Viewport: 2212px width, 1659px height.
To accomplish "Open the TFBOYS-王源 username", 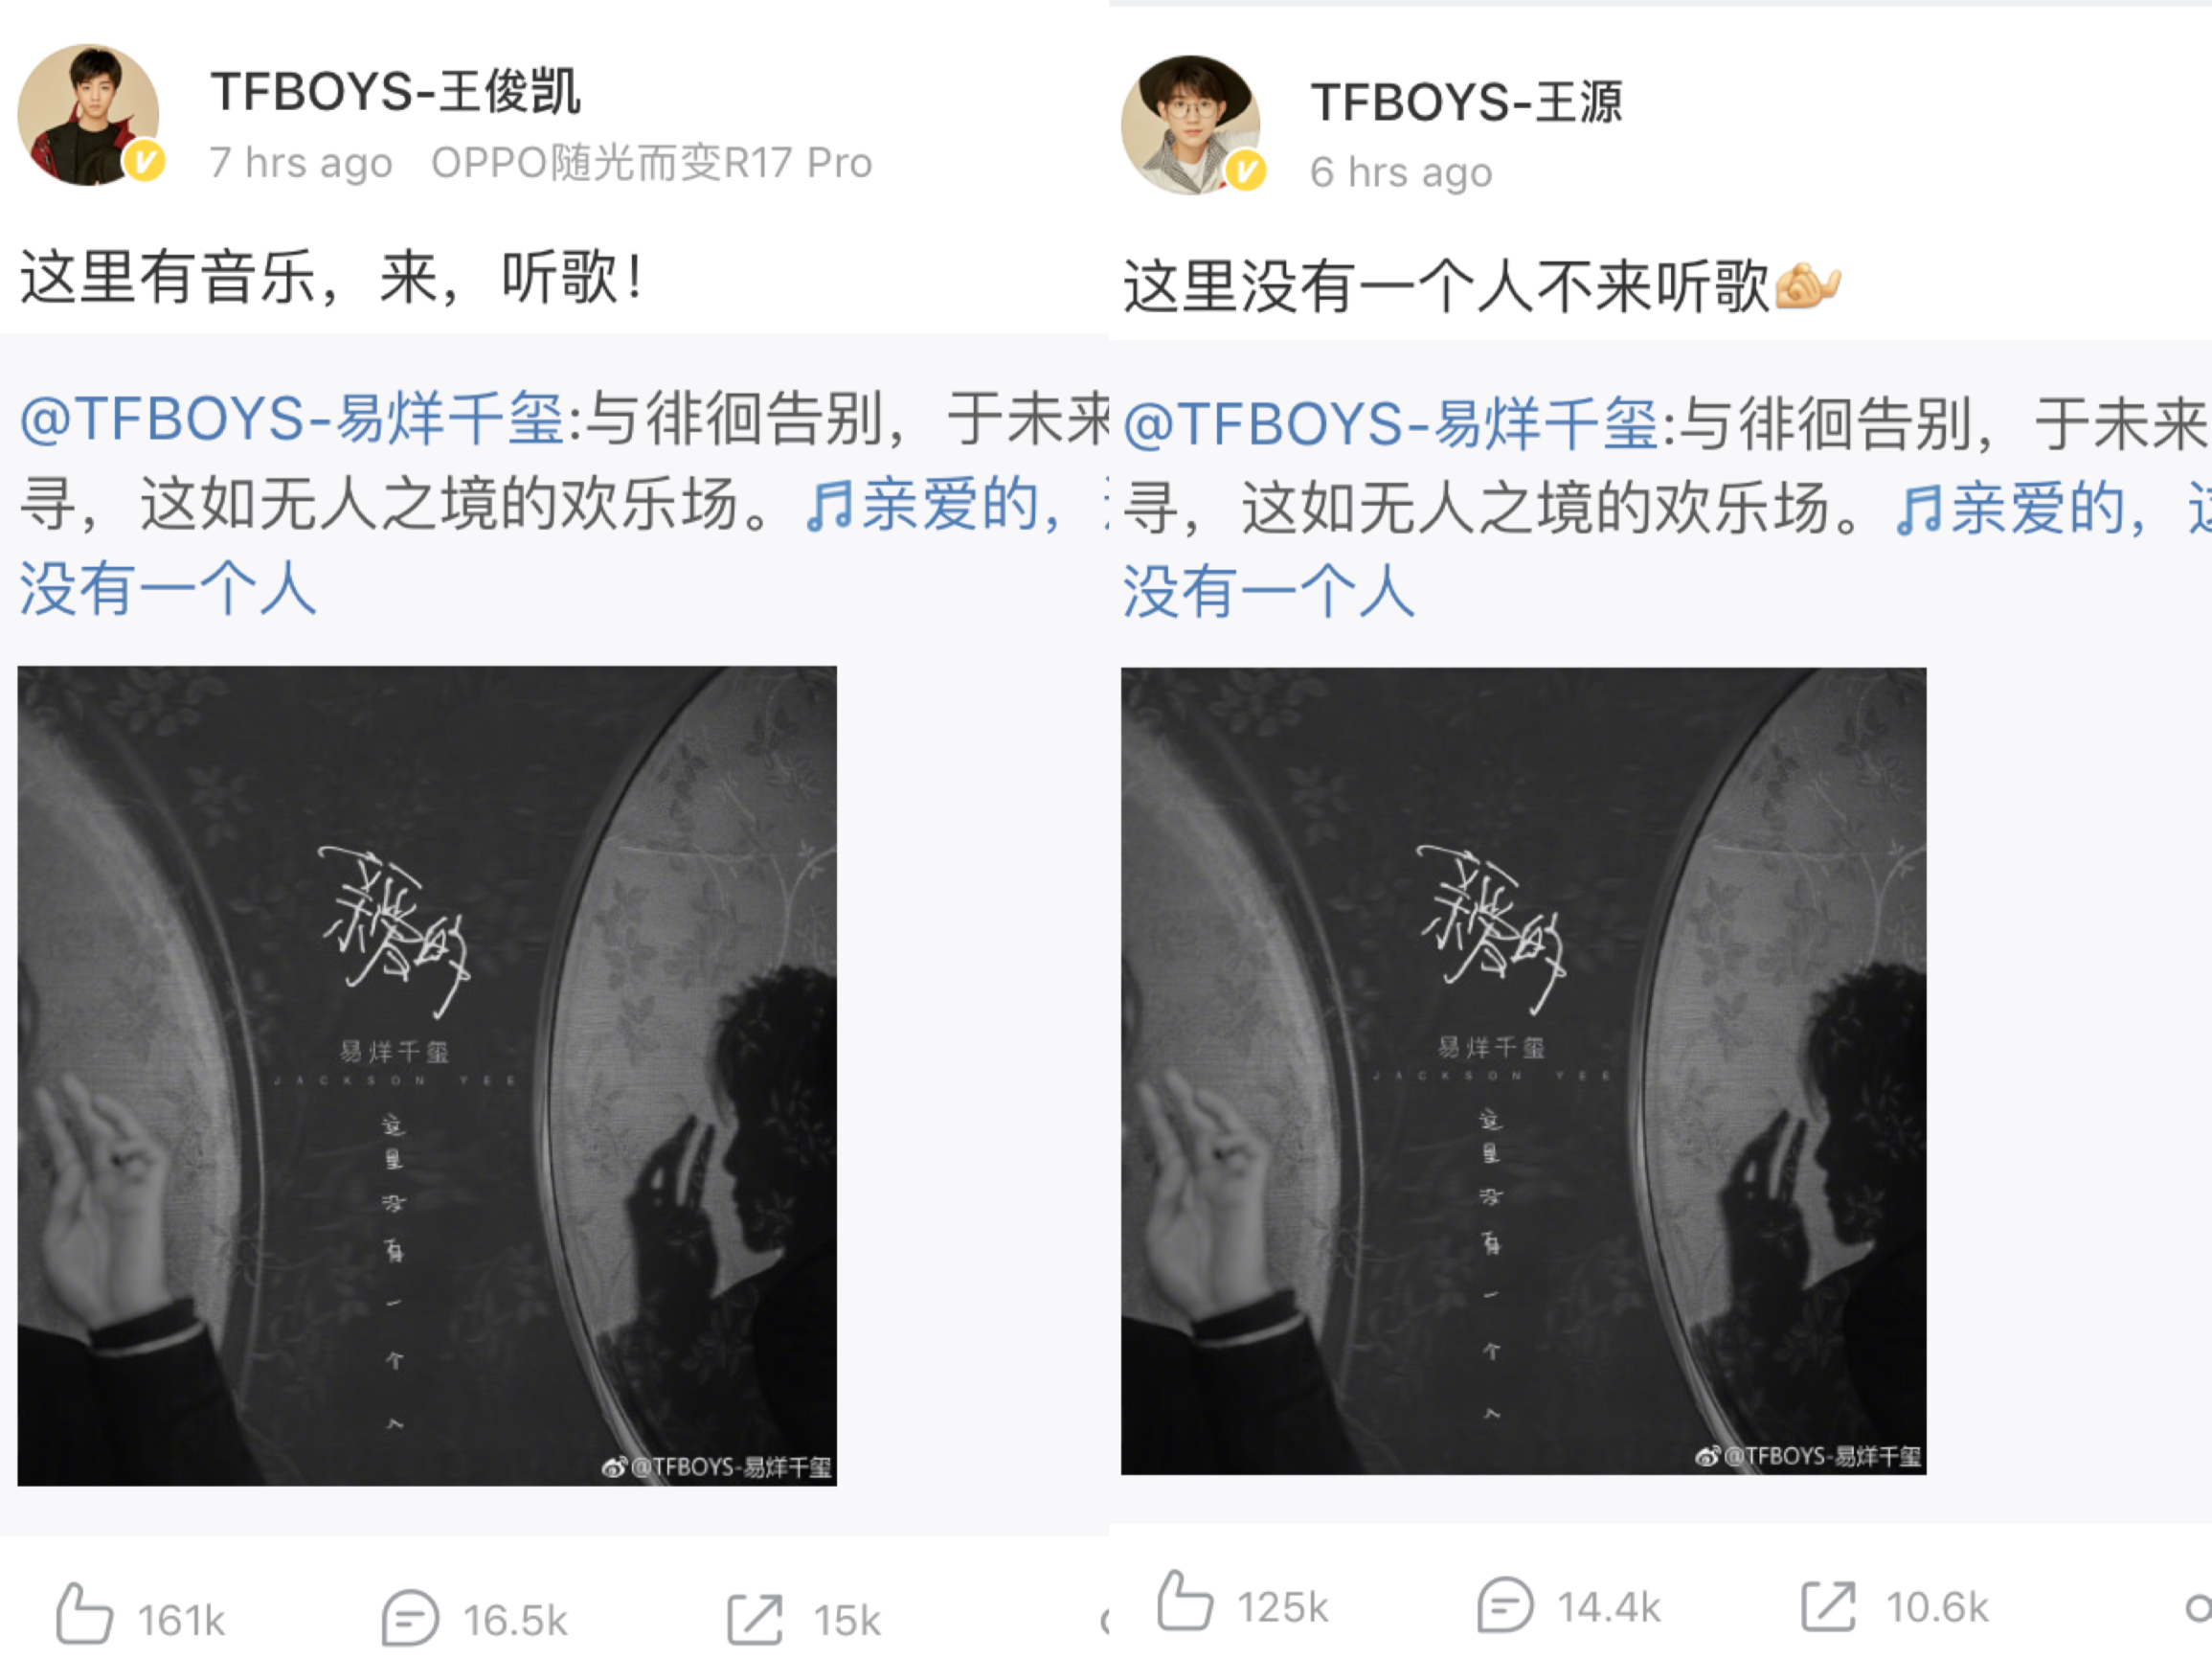I will click(1467, 102).
